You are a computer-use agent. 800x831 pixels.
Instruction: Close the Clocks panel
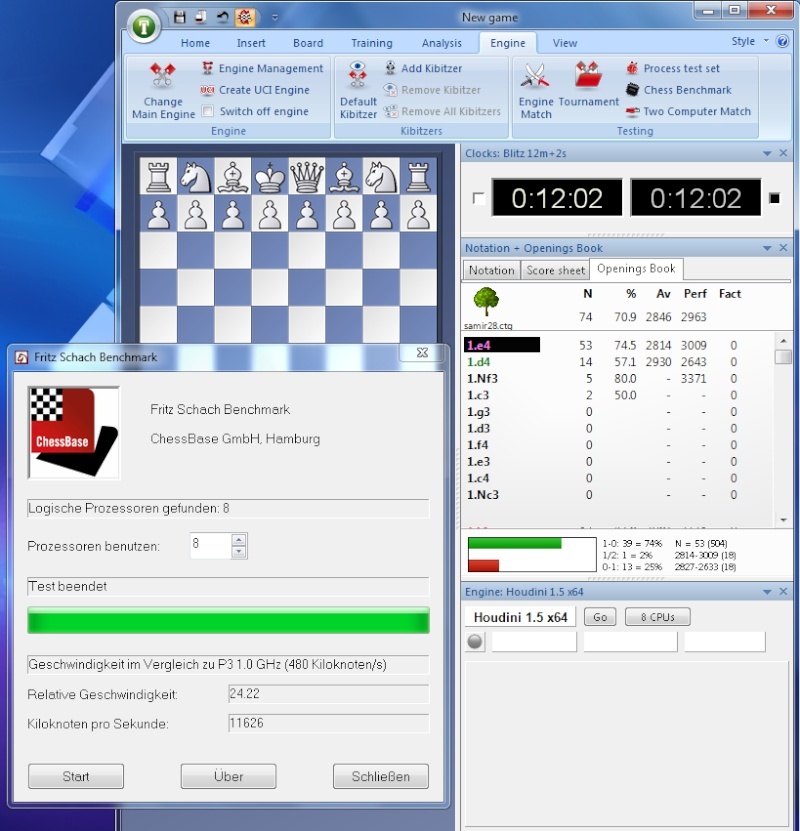784,153
